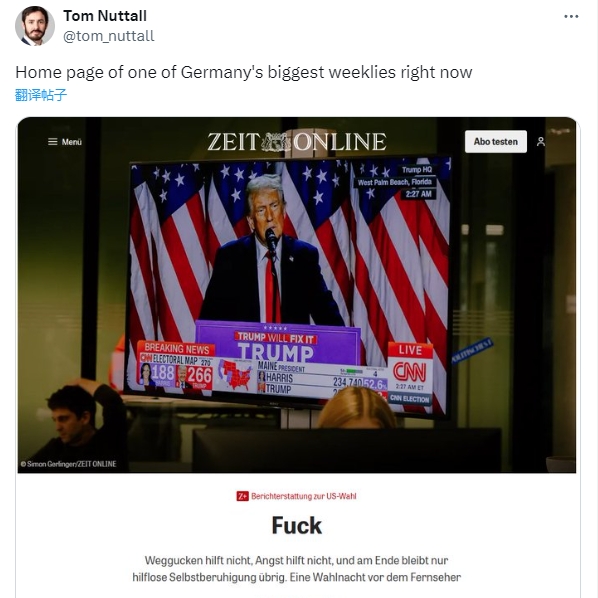The height and width of the screenshot is (598, 598).
Task: Click the ZEIT ONLINE logo
Action: [x=297, y=142]
